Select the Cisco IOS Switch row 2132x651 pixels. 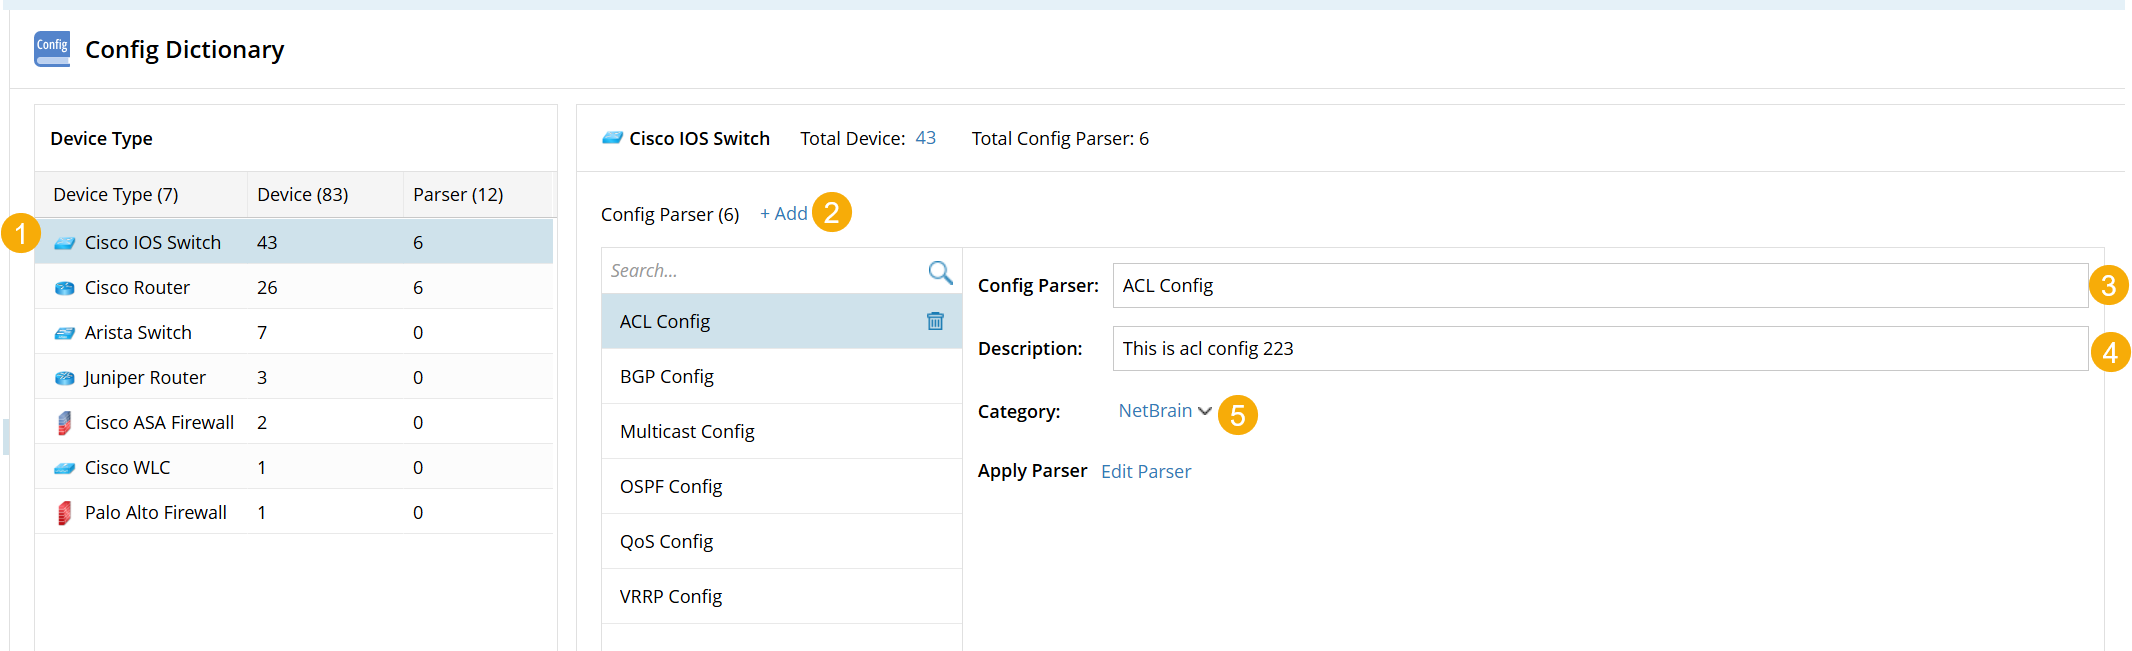(153, 243)
